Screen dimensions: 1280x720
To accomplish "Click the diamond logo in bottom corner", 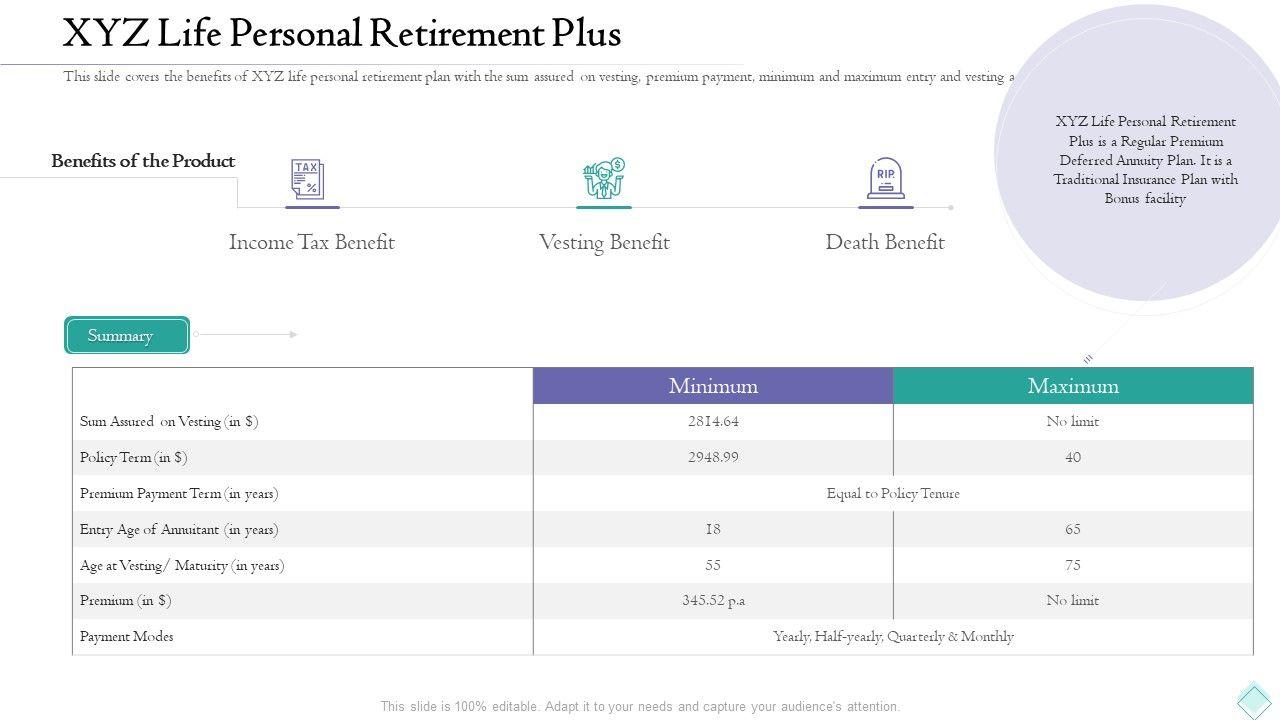I will point(1254,699).
